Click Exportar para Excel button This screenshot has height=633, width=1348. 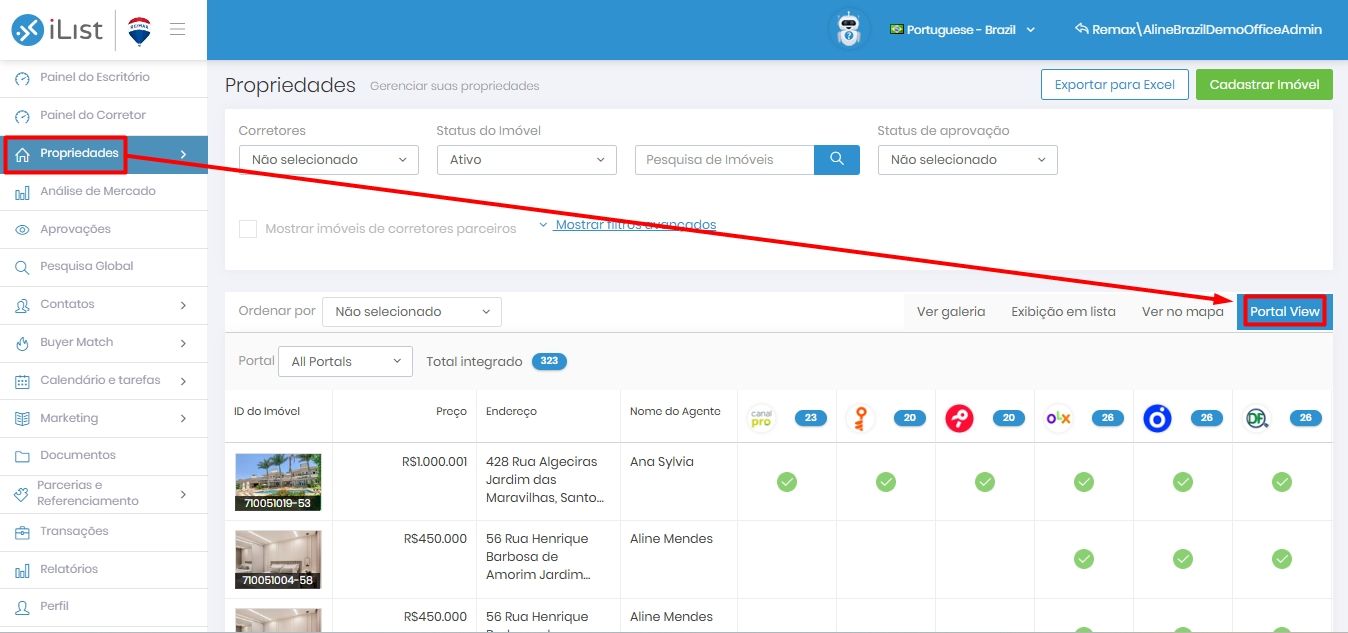[1115, 85]
